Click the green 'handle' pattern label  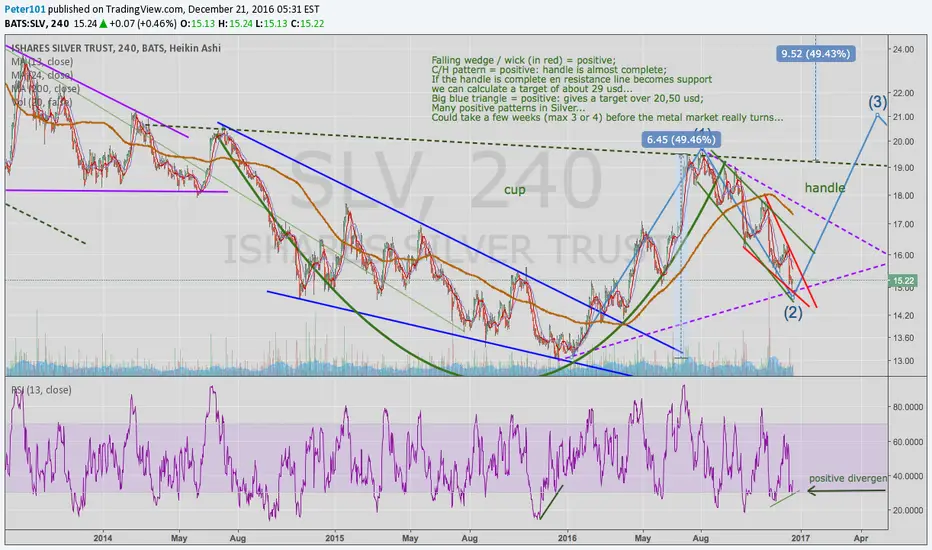tap(825, 188)
